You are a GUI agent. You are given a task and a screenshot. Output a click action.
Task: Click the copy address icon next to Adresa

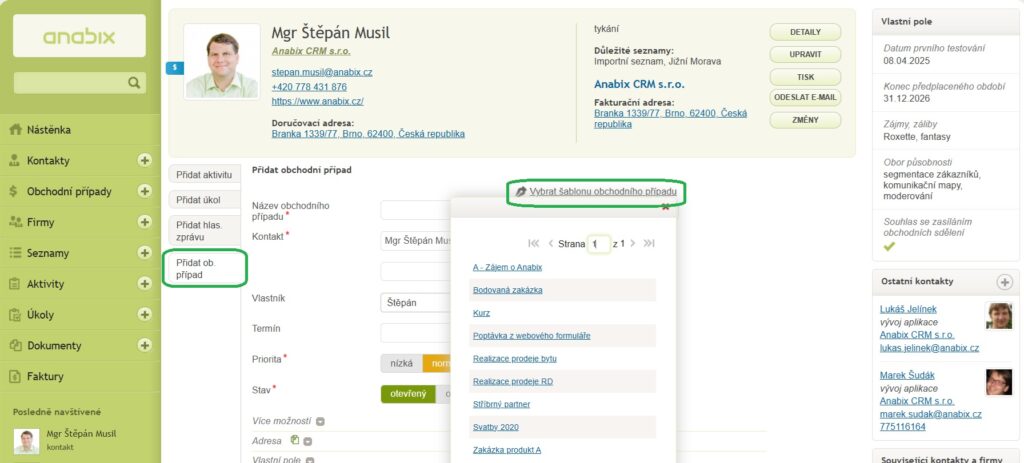(295, 440)
